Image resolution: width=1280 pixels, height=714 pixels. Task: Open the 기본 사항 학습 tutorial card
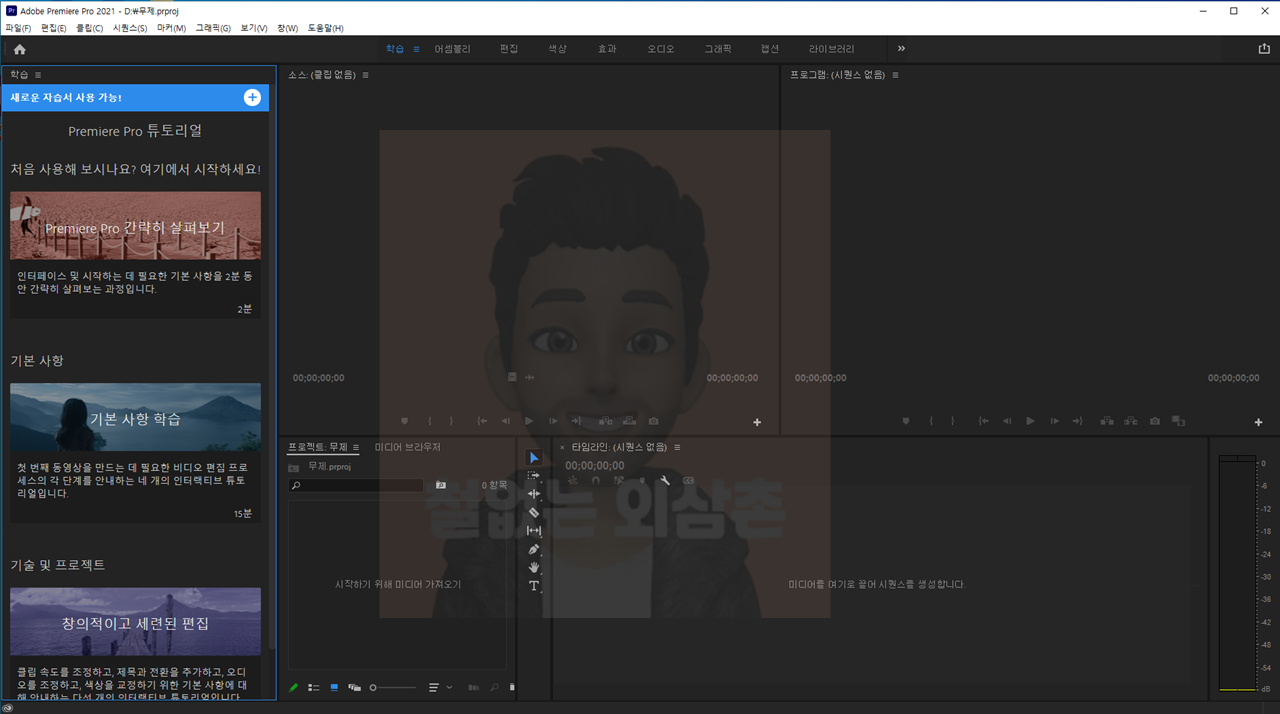coord(135,417)
